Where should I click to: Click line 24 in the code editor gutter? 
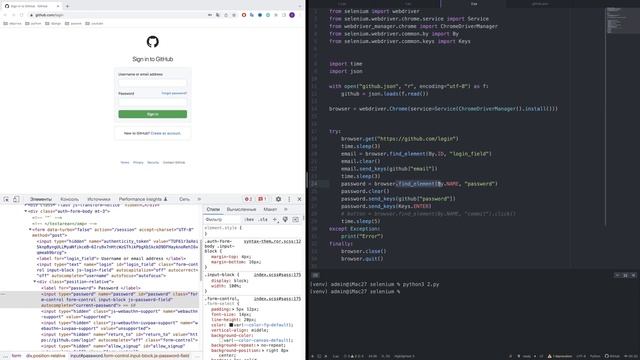coord(314,184)
